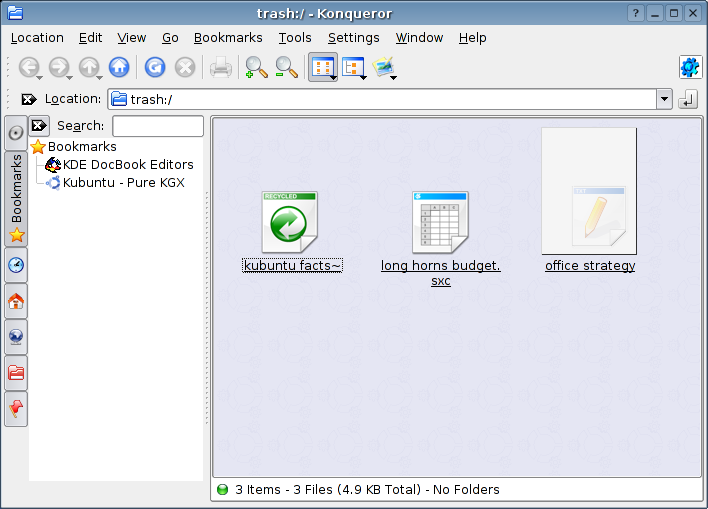Click the long horns budget.sxc file name
The height and width of the screenshot is (509, 708).
441,273
